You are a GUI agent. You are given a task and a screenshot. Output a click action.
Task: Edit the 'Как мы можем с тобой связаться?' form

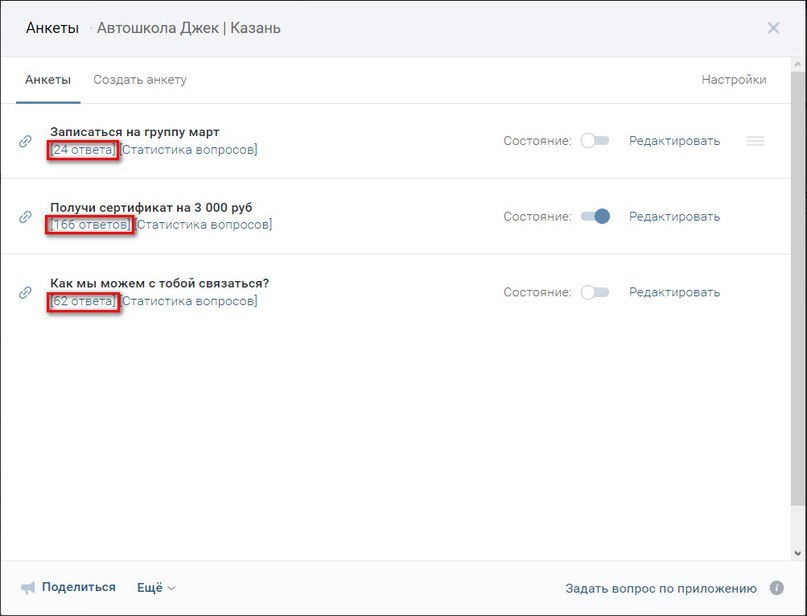coord(674,292)
